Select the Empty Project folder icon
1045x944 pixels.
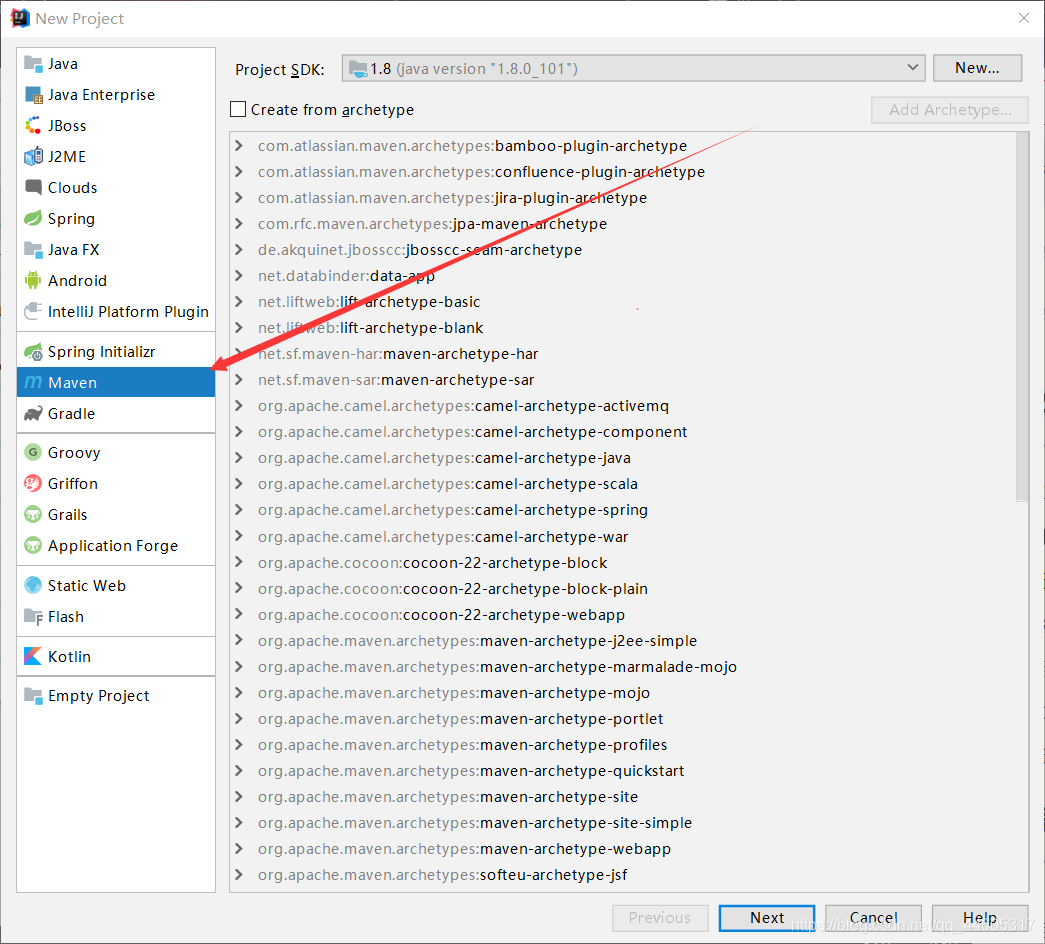tap(33, 696)
